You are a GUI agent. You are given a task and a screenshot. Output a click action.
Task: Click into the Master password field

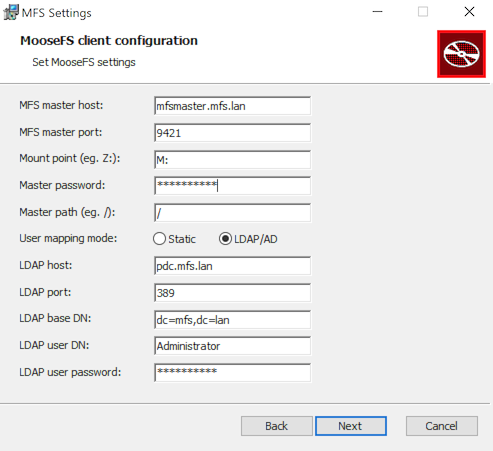[x=232, y=186]
